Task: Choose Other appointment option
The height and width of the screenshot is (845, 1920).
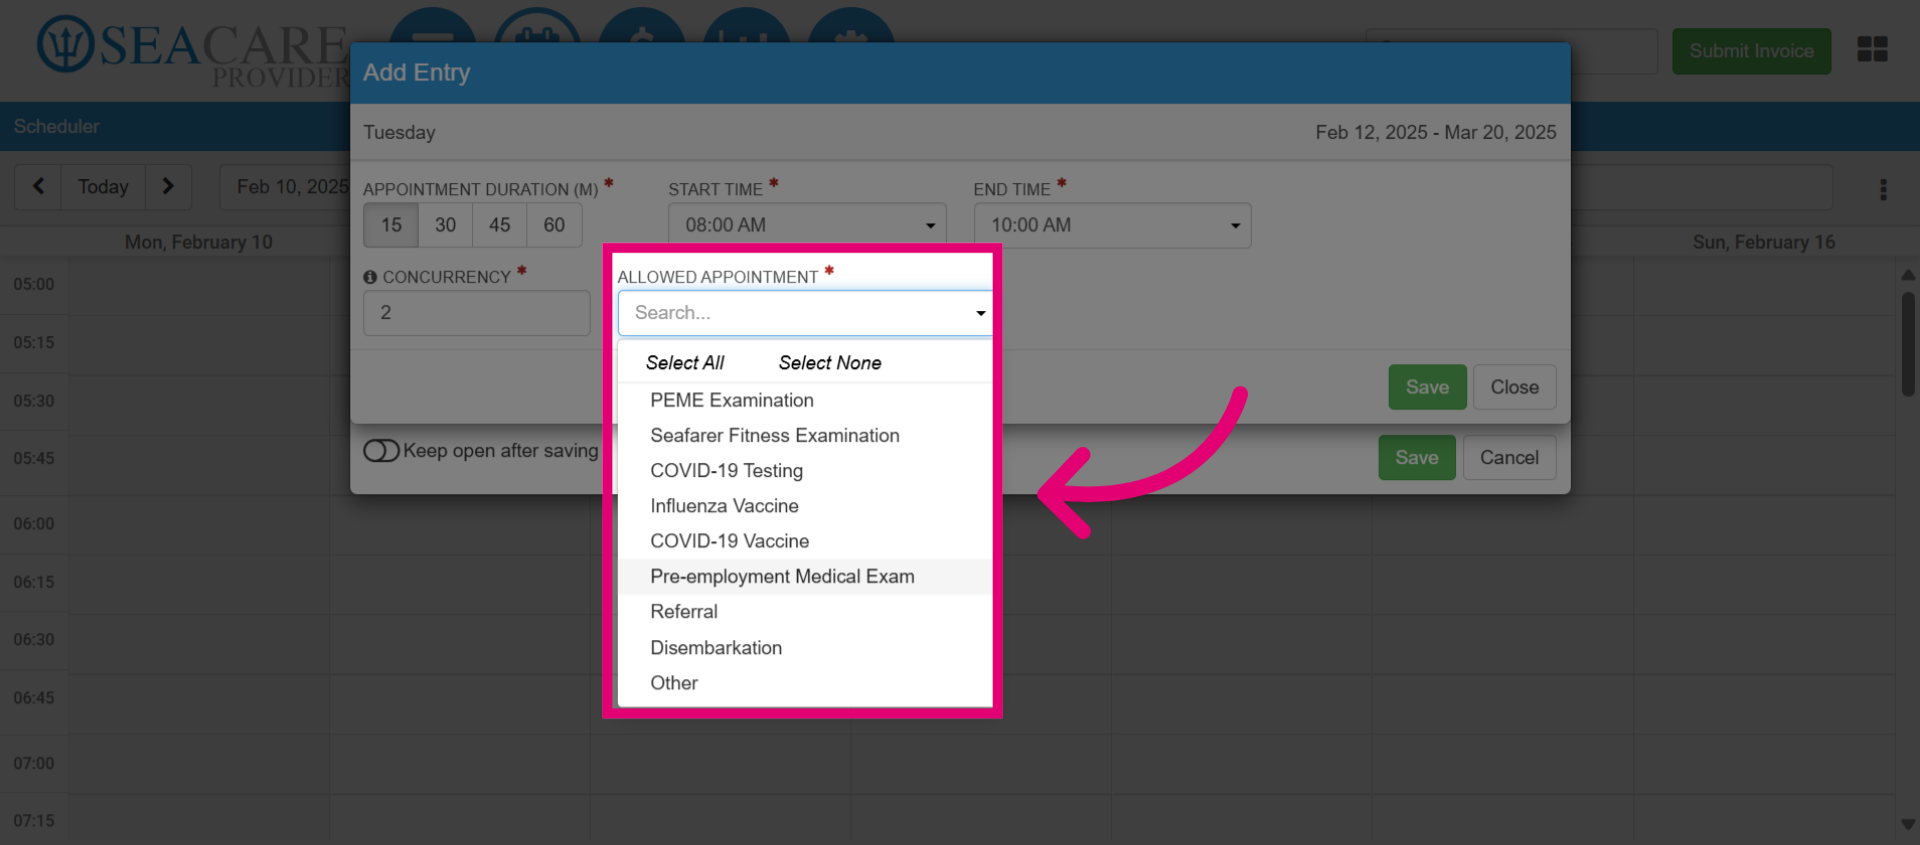Action: click(x=805, y=683)
